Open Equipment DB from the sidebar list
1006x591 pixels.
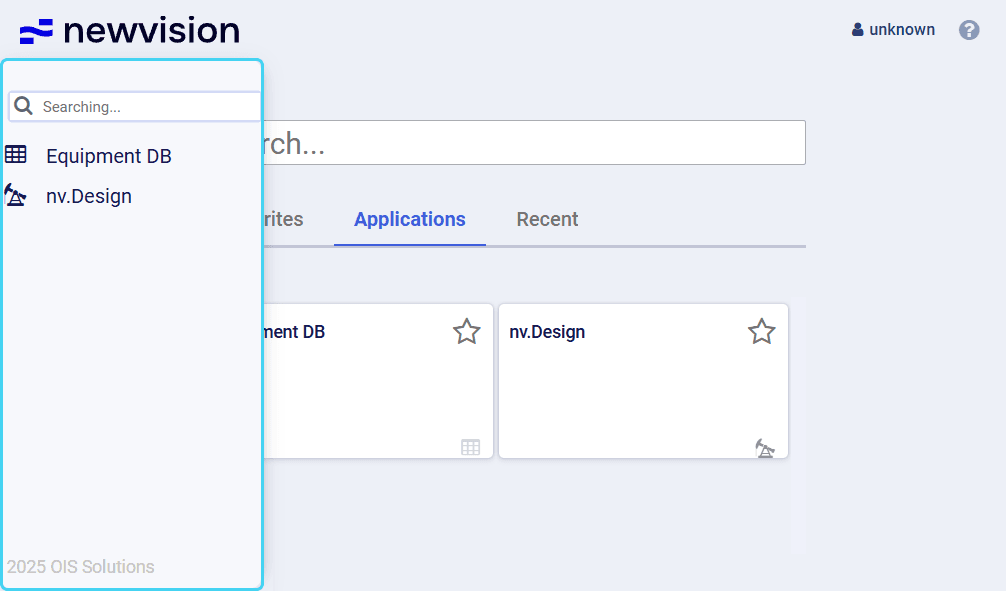pyautogui.click(x=108, y=156)
